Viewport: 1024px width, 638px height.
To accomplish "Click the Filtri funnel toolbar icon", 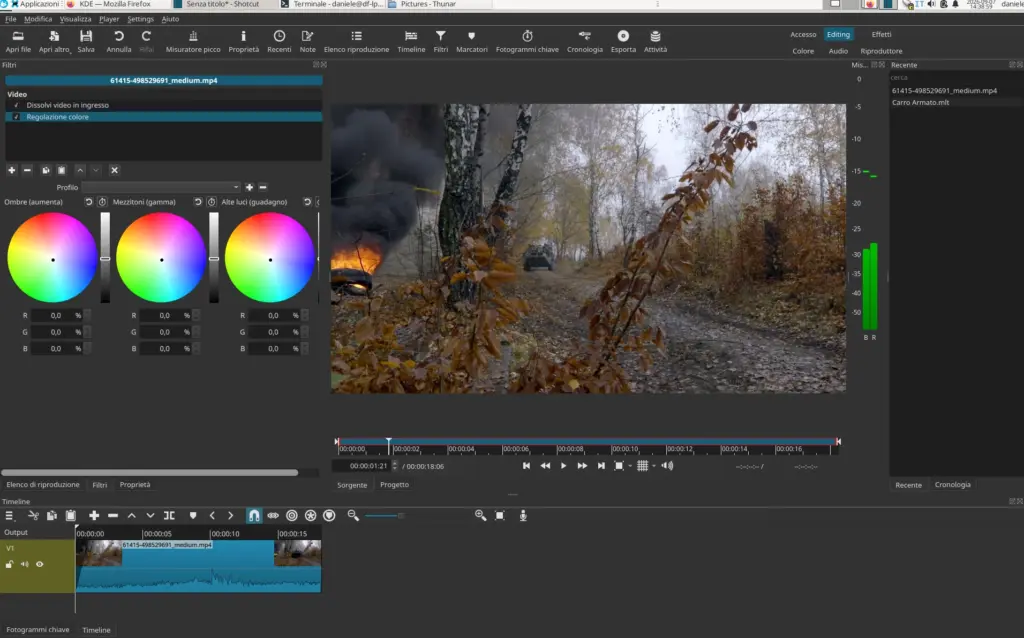I will click(441, 40).
